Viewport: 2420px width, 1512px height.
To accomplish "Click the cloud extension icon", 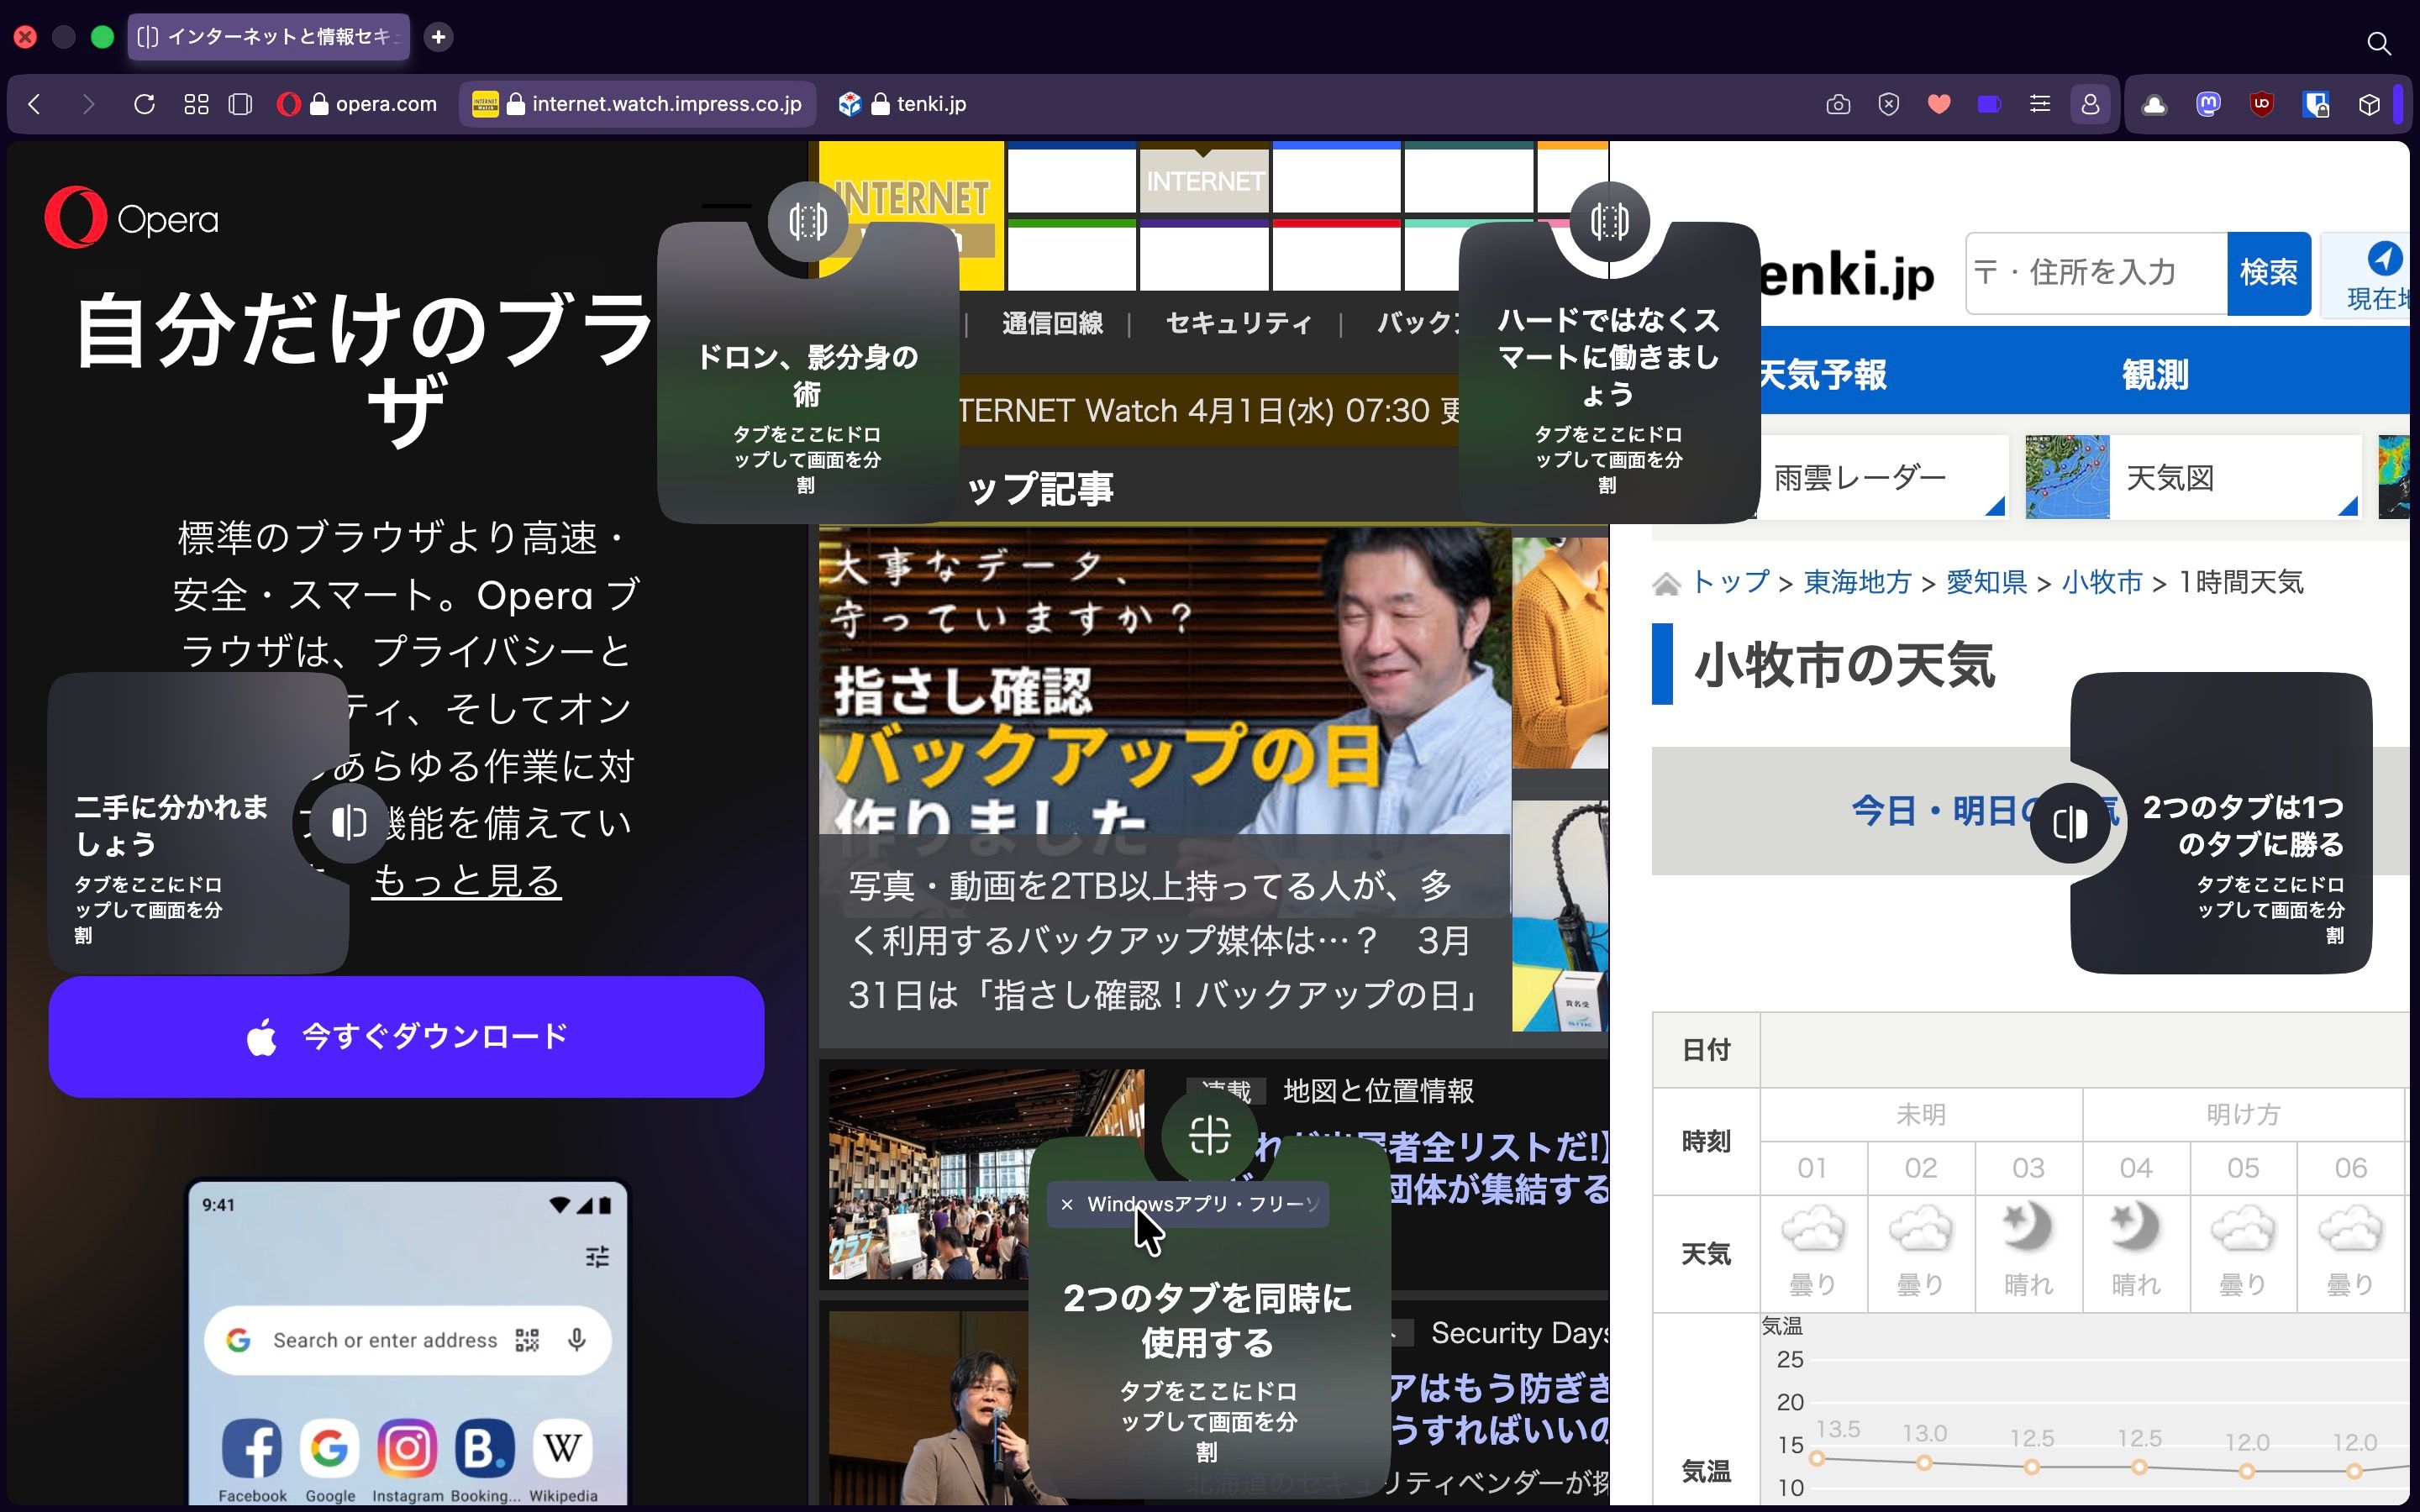I will pos(2154,104).
